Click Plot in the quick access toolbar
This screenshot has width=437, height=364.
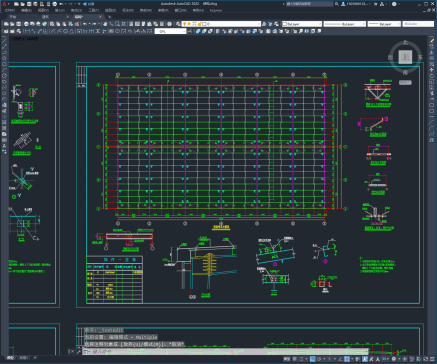(54, 4)
